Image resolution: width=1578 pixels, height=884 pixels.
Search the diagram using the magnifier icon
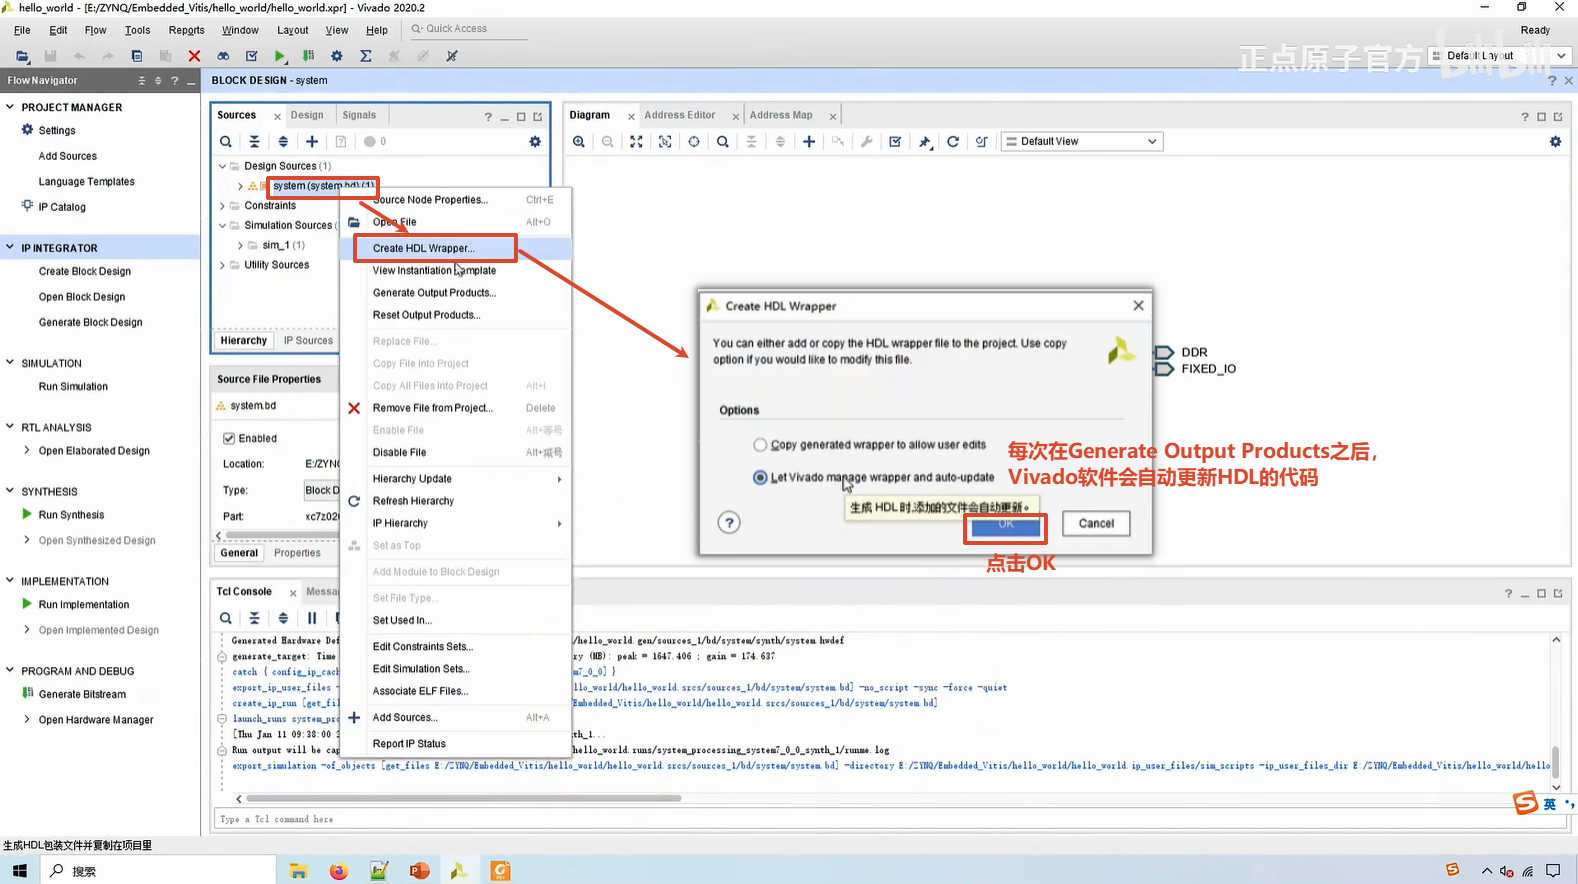point(723,142)
